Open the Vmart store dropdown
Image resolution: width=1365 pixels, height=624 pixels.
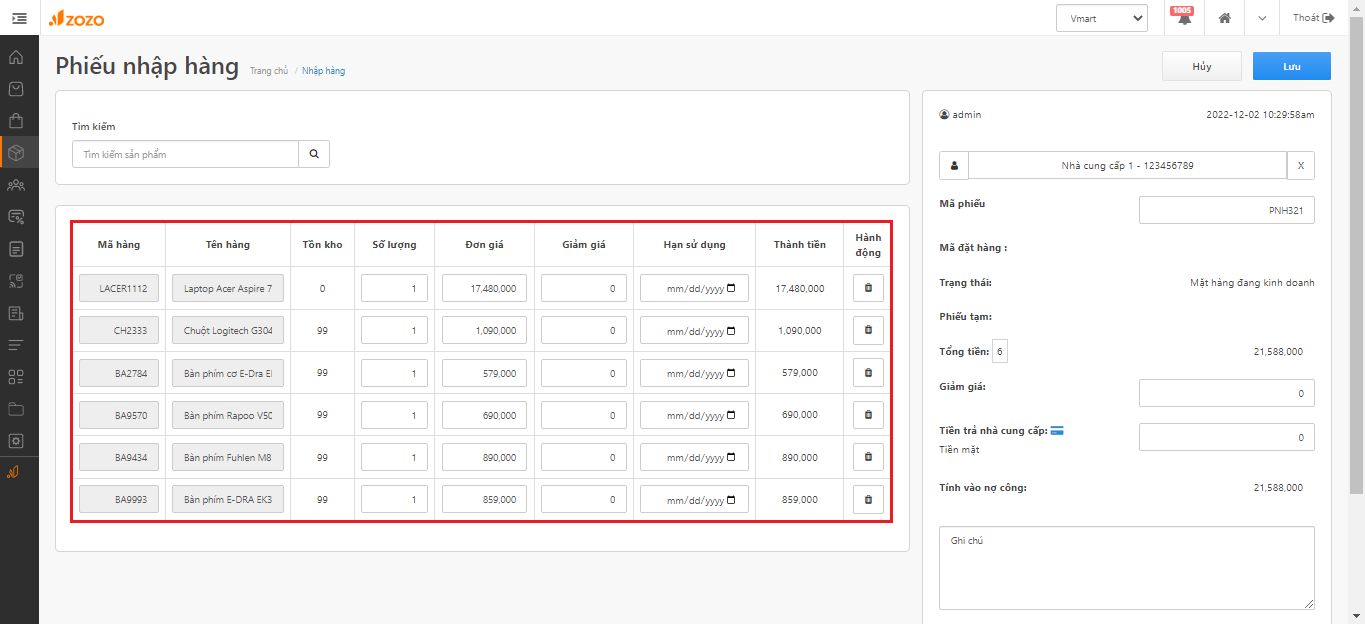pos(1102,18)
